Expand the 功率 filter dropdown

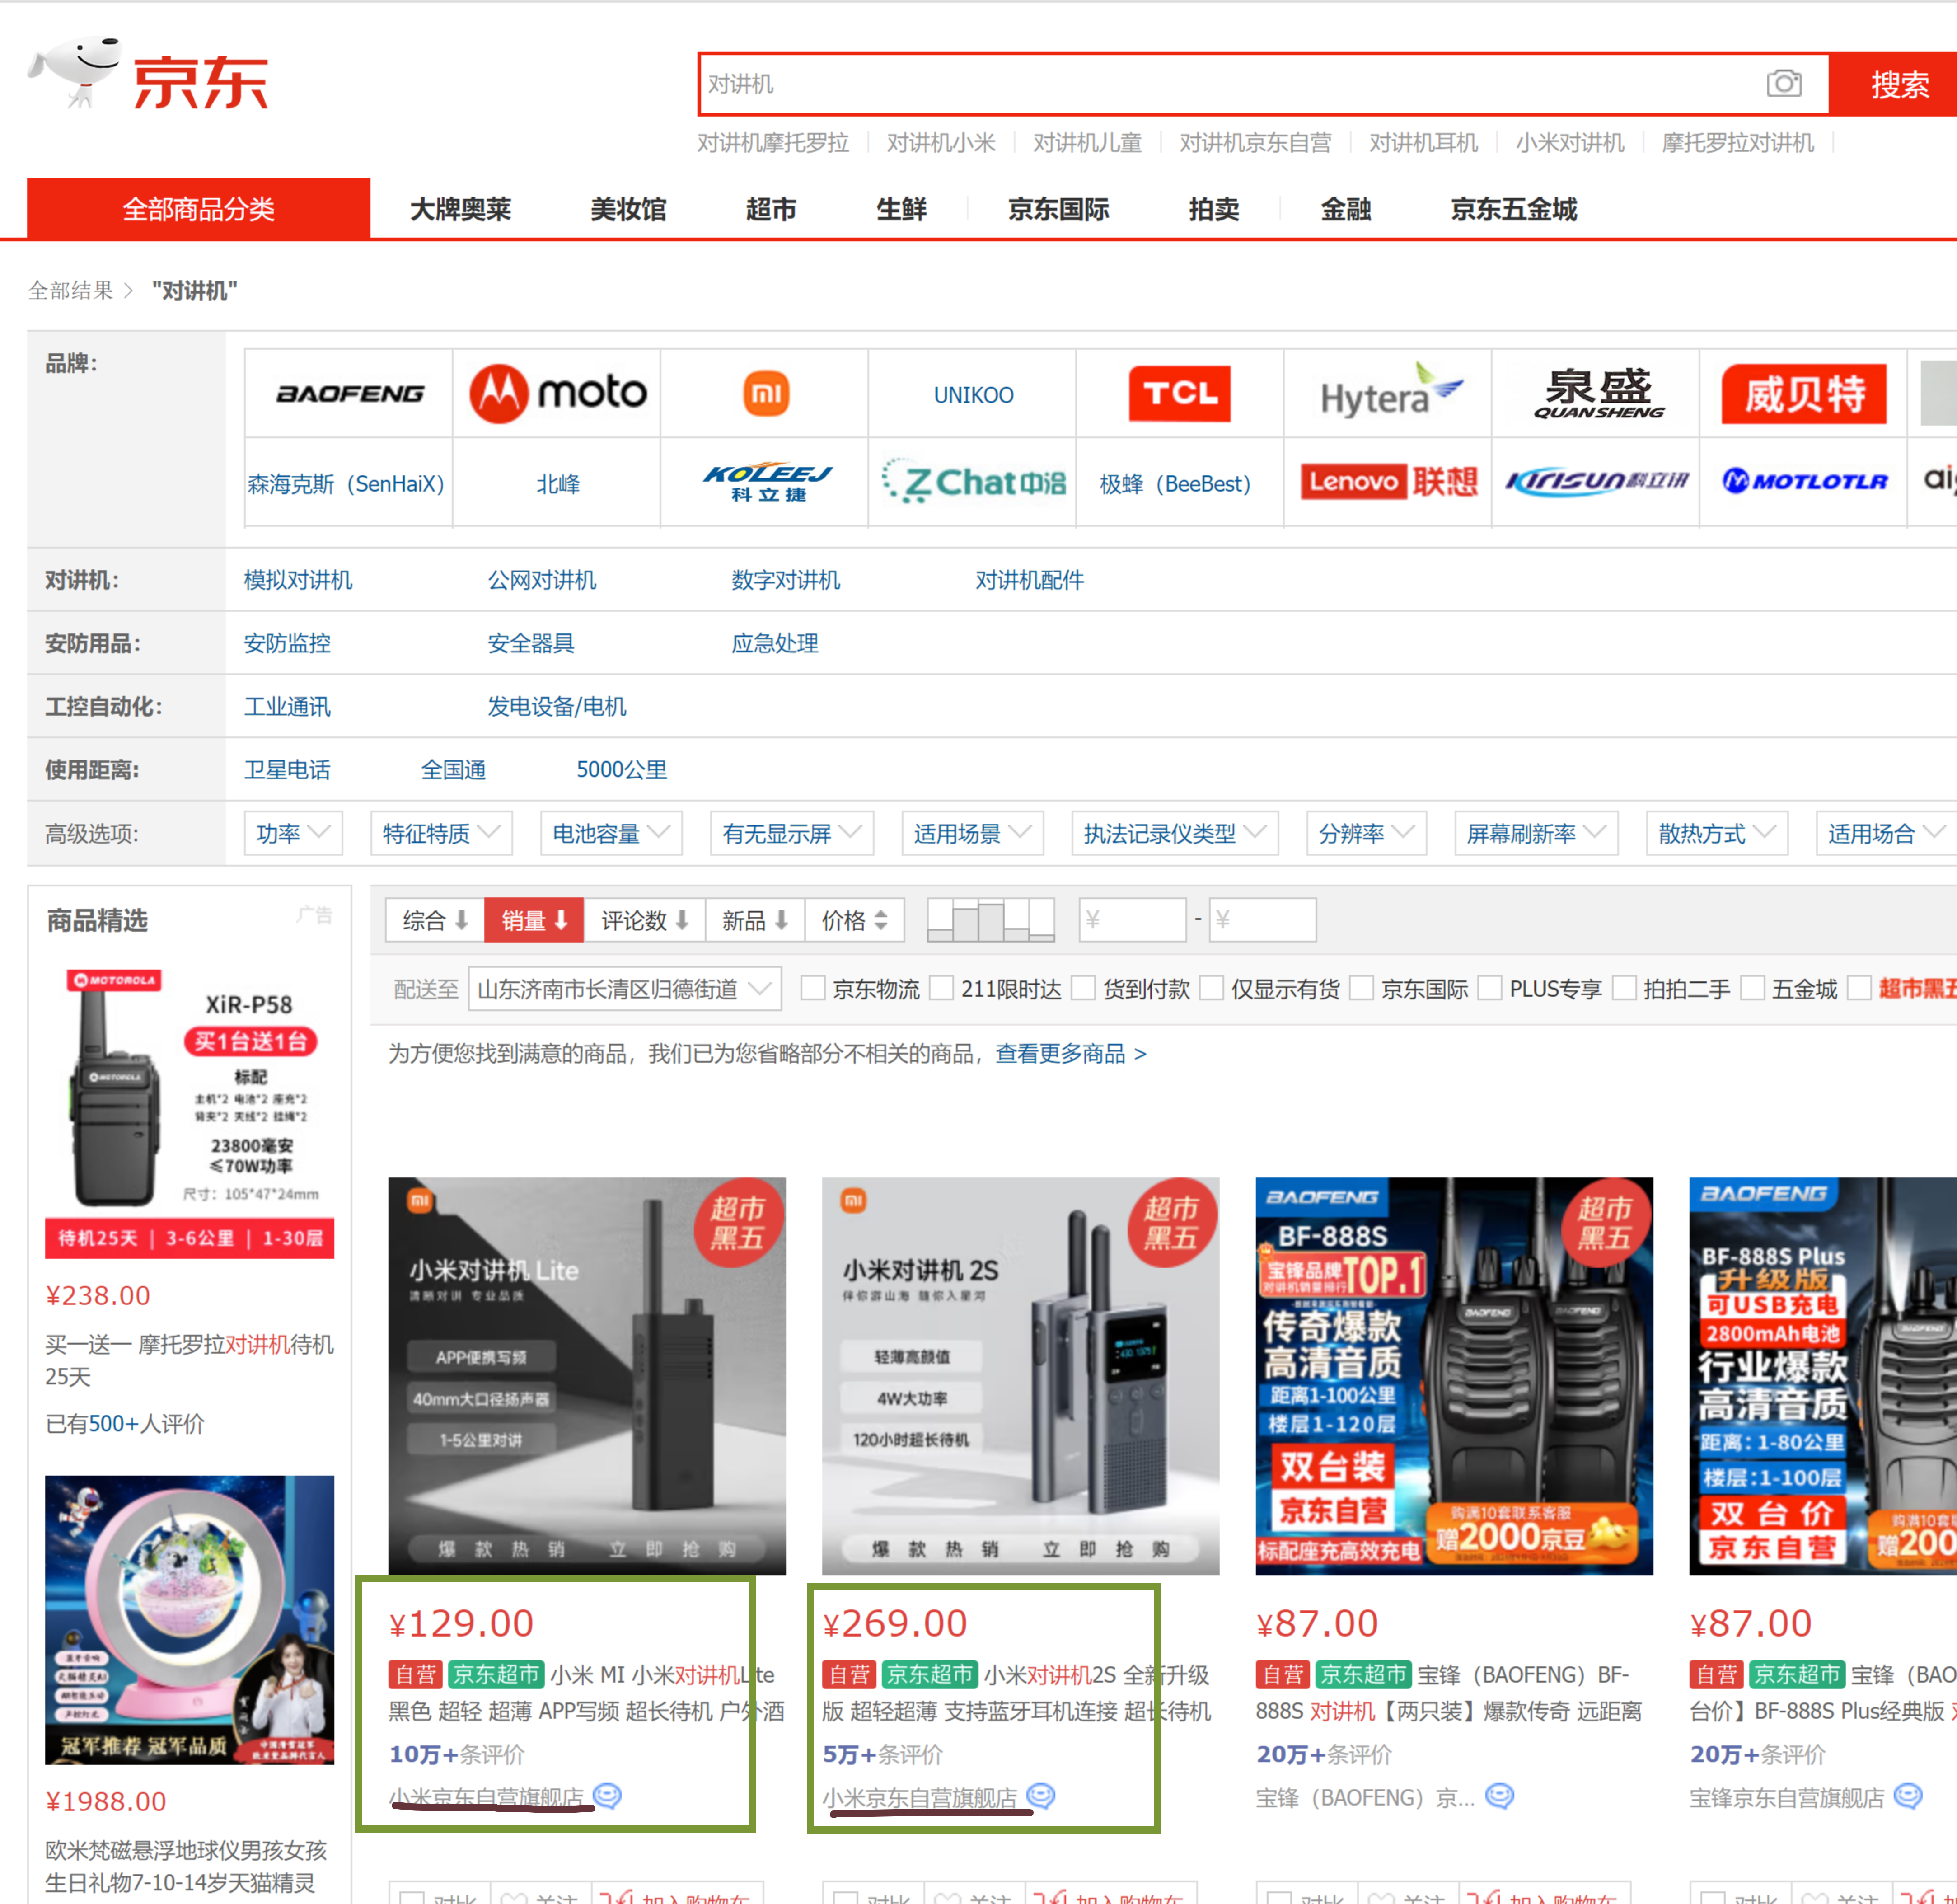(293, 833)
